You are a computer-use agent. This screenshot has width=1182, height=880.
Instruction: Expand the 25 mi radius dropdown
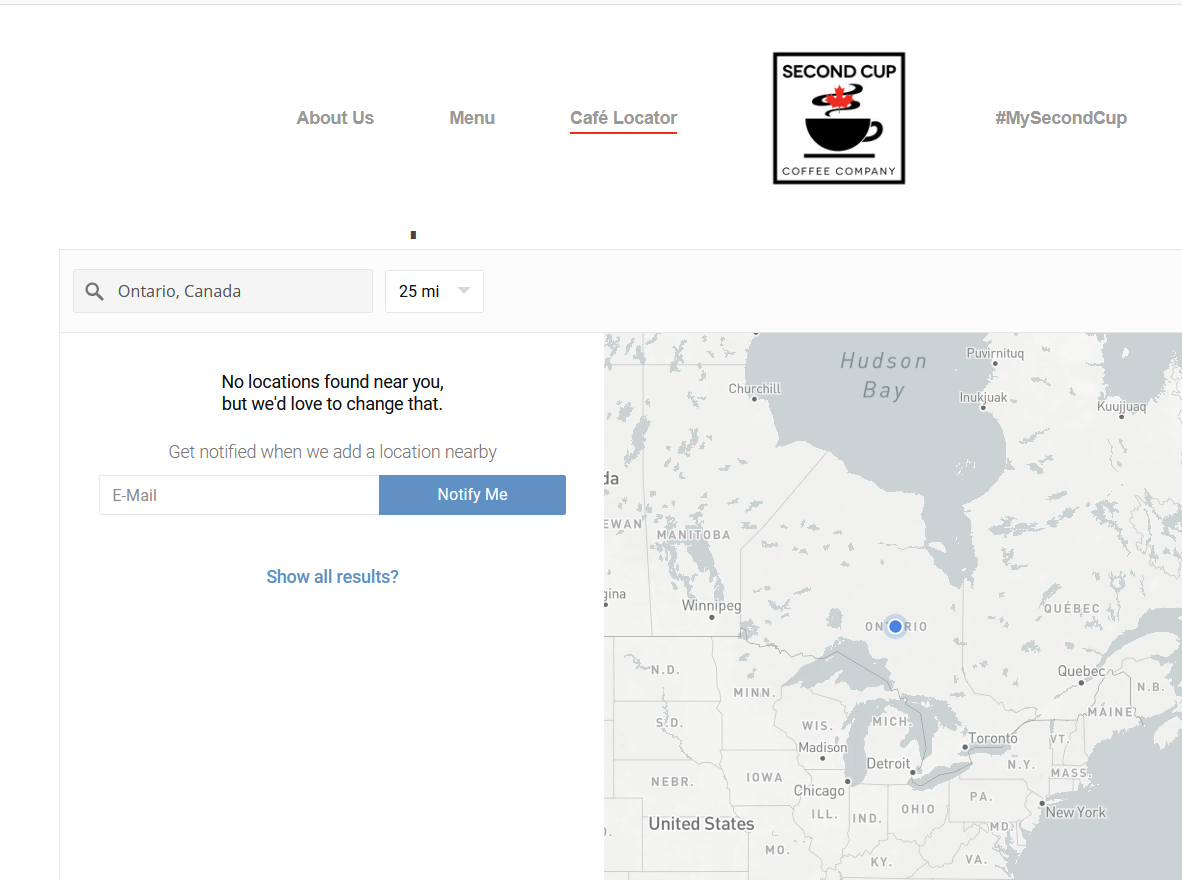click(x=434, y=291)
